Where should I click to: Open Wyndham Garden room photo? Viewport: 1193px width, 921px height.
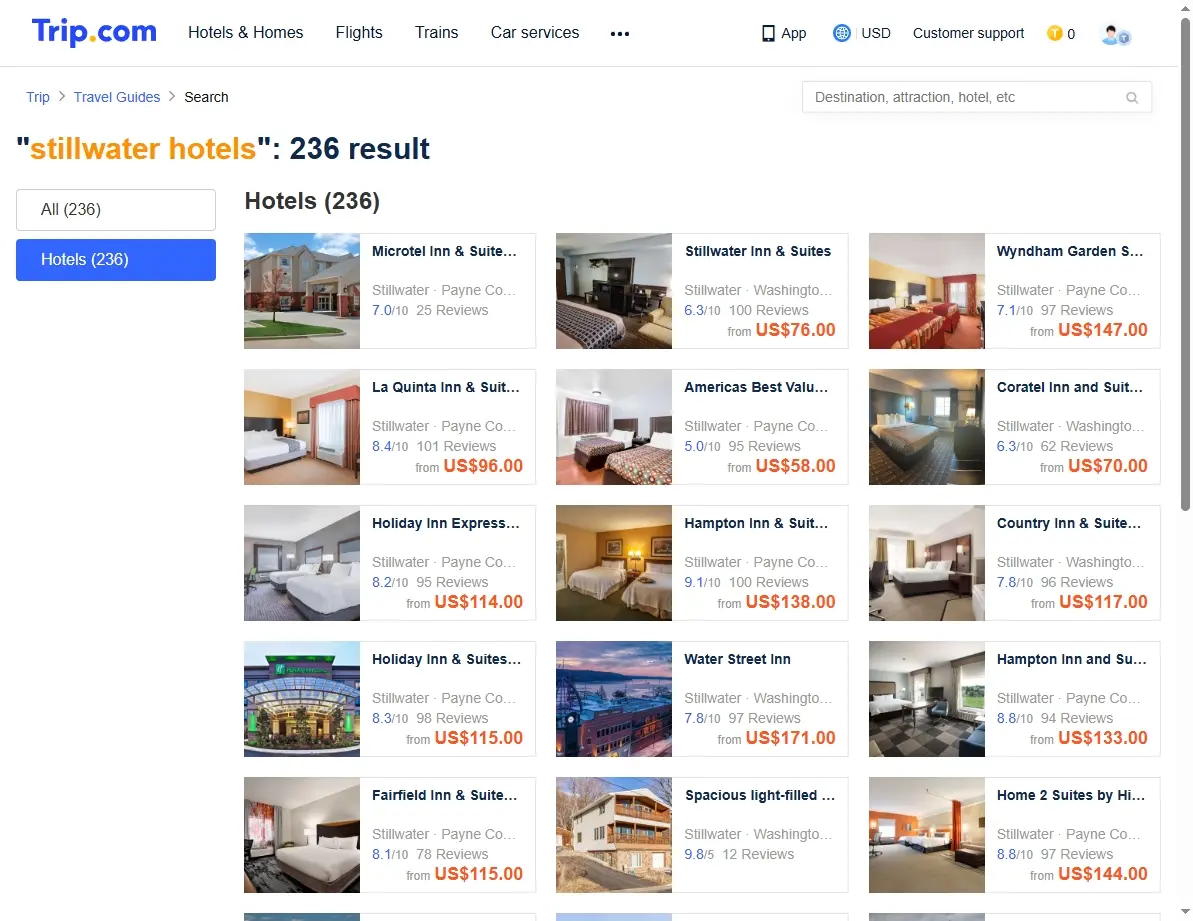[x=927, y=291]
